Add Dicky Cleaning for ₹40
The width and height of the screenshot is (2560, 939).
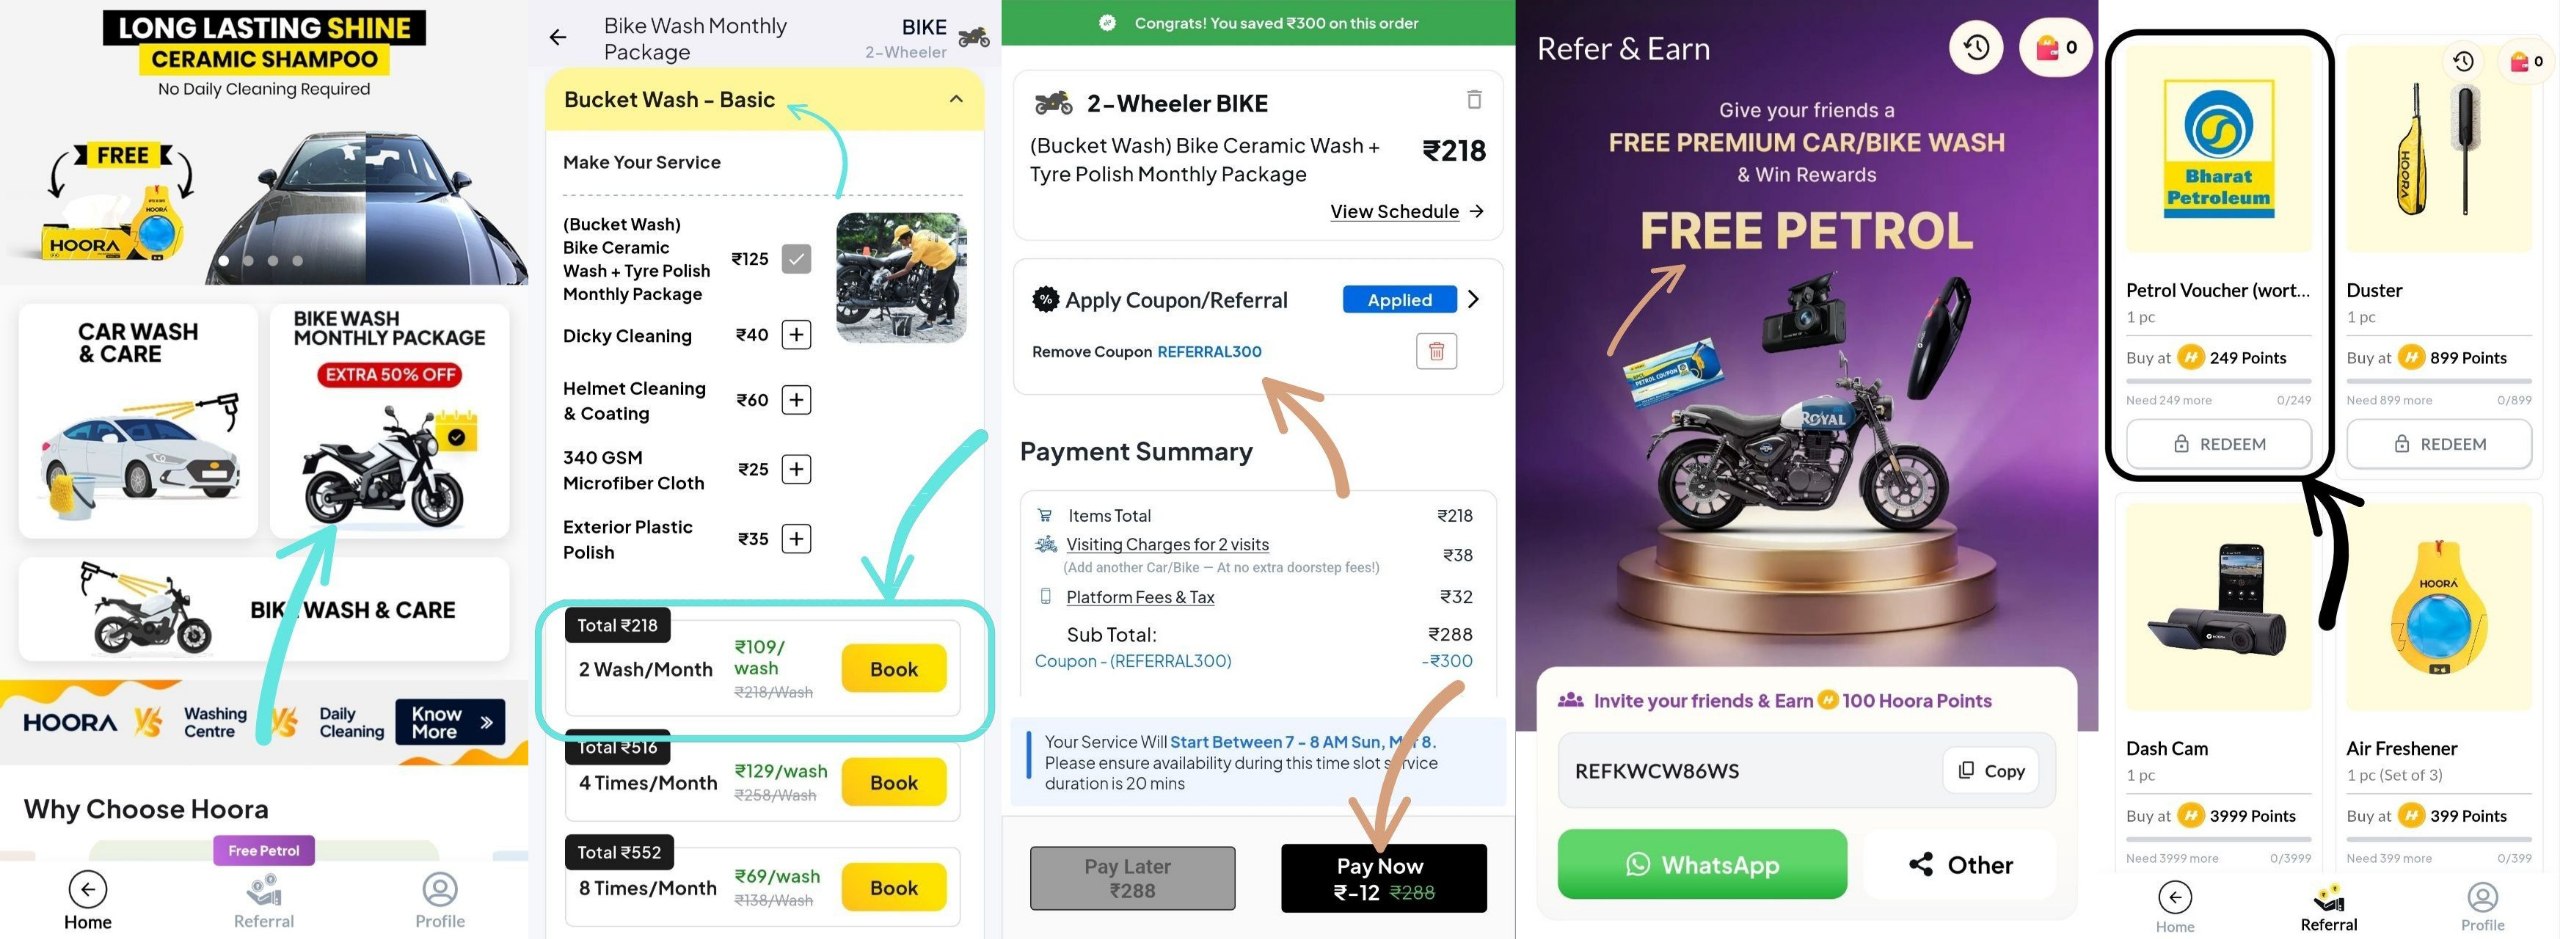[x=796, y=335]
